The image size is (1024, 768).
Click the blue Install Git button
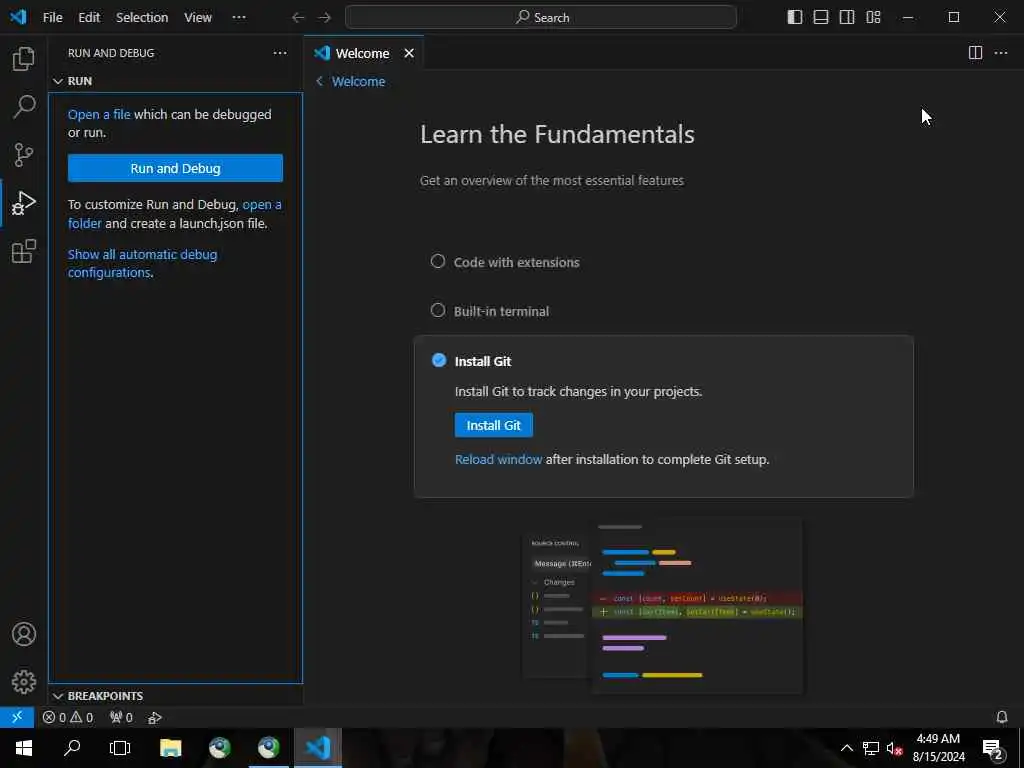click(x=494, y=425)
